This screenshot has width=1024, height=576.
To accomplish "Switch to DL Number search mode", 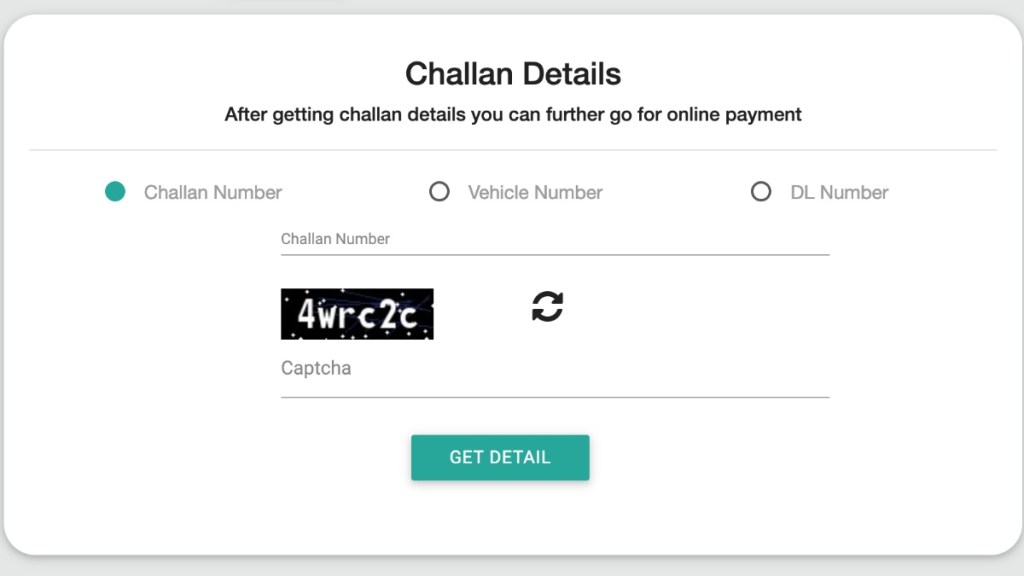I will [x=761, y=191].
